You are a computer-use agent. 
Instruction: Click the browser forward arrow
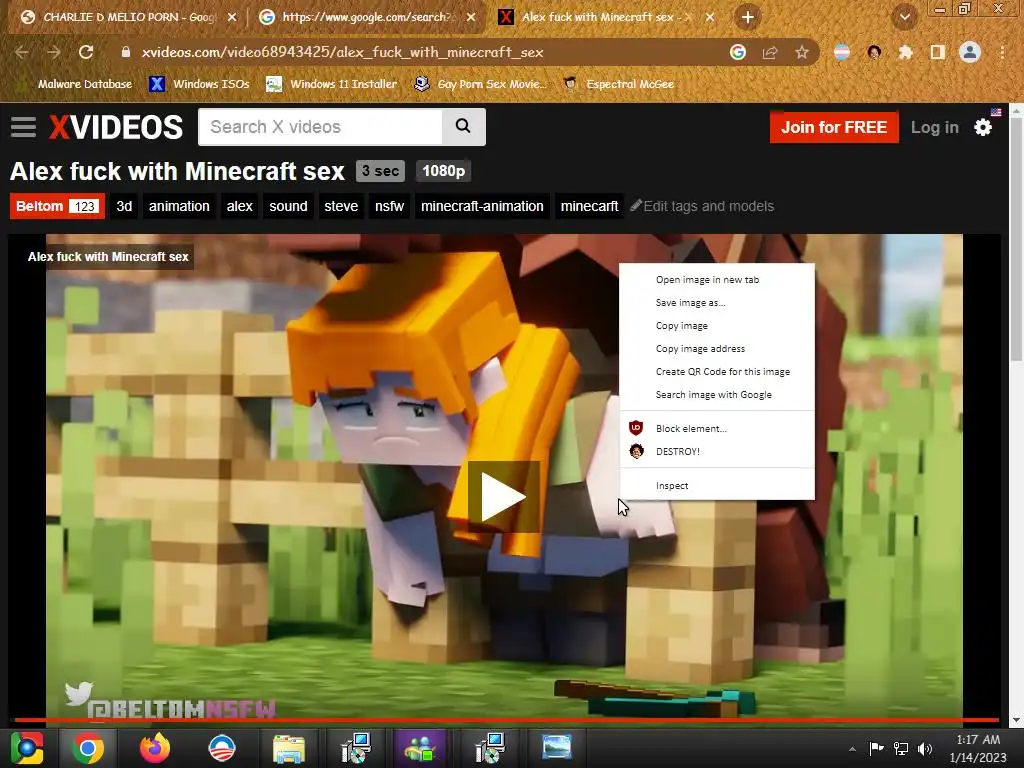[x=54, y=52]
